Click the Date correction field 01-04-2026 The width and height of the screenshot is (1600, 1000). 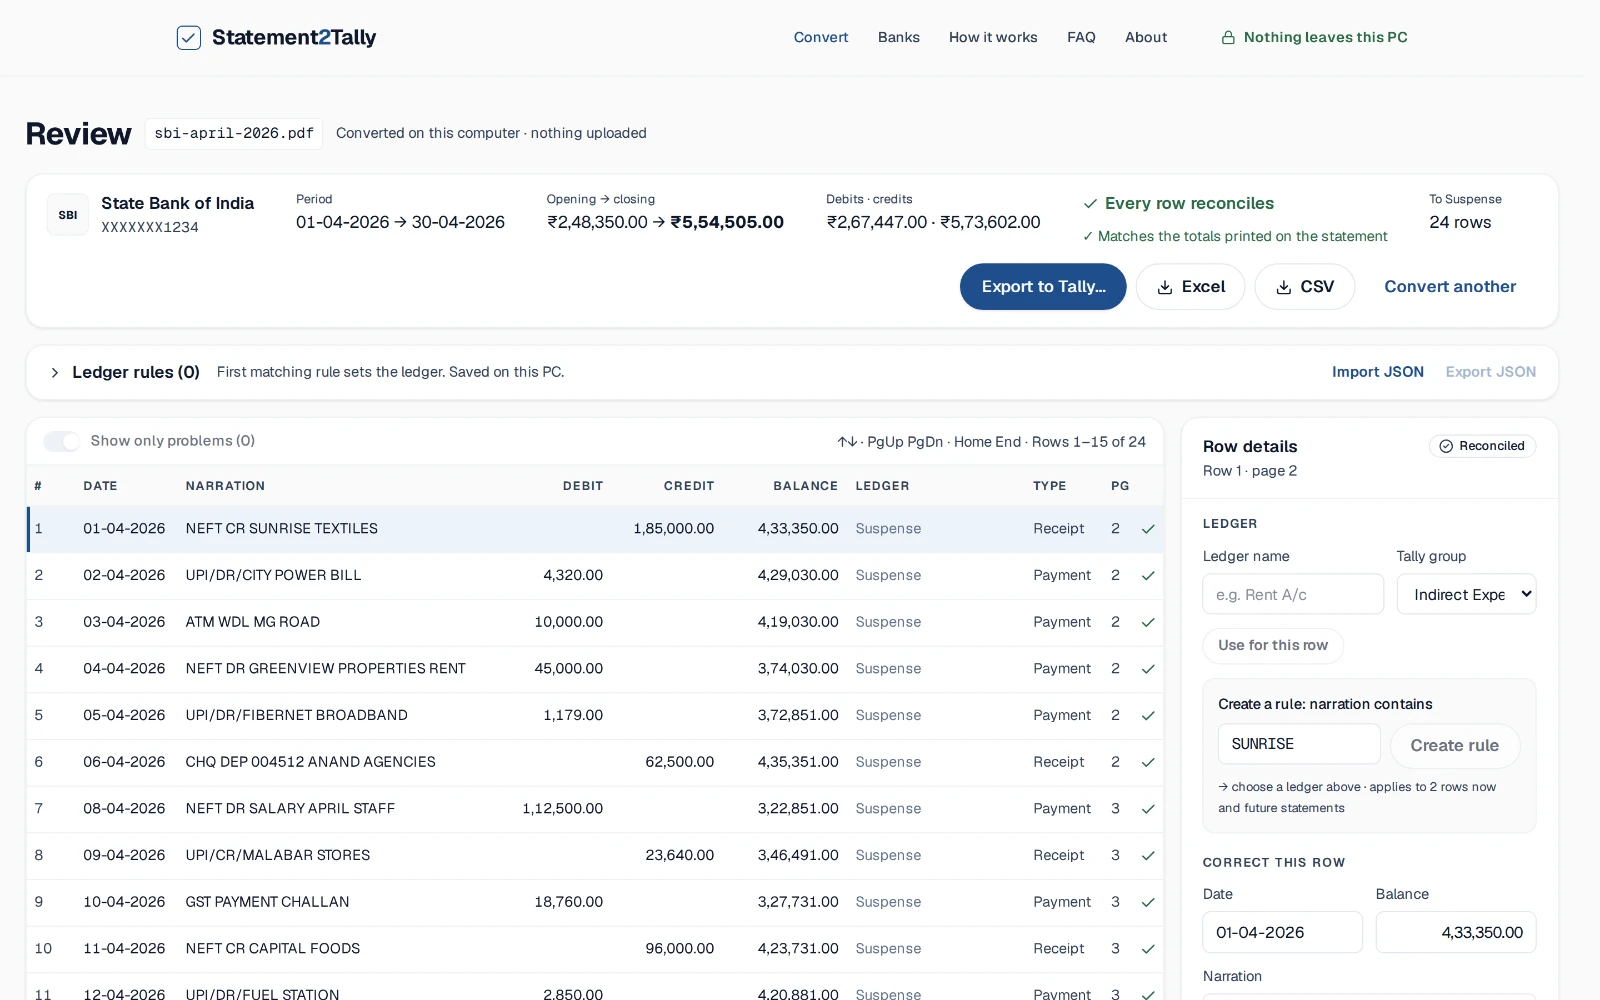(x=1282, y=932)
